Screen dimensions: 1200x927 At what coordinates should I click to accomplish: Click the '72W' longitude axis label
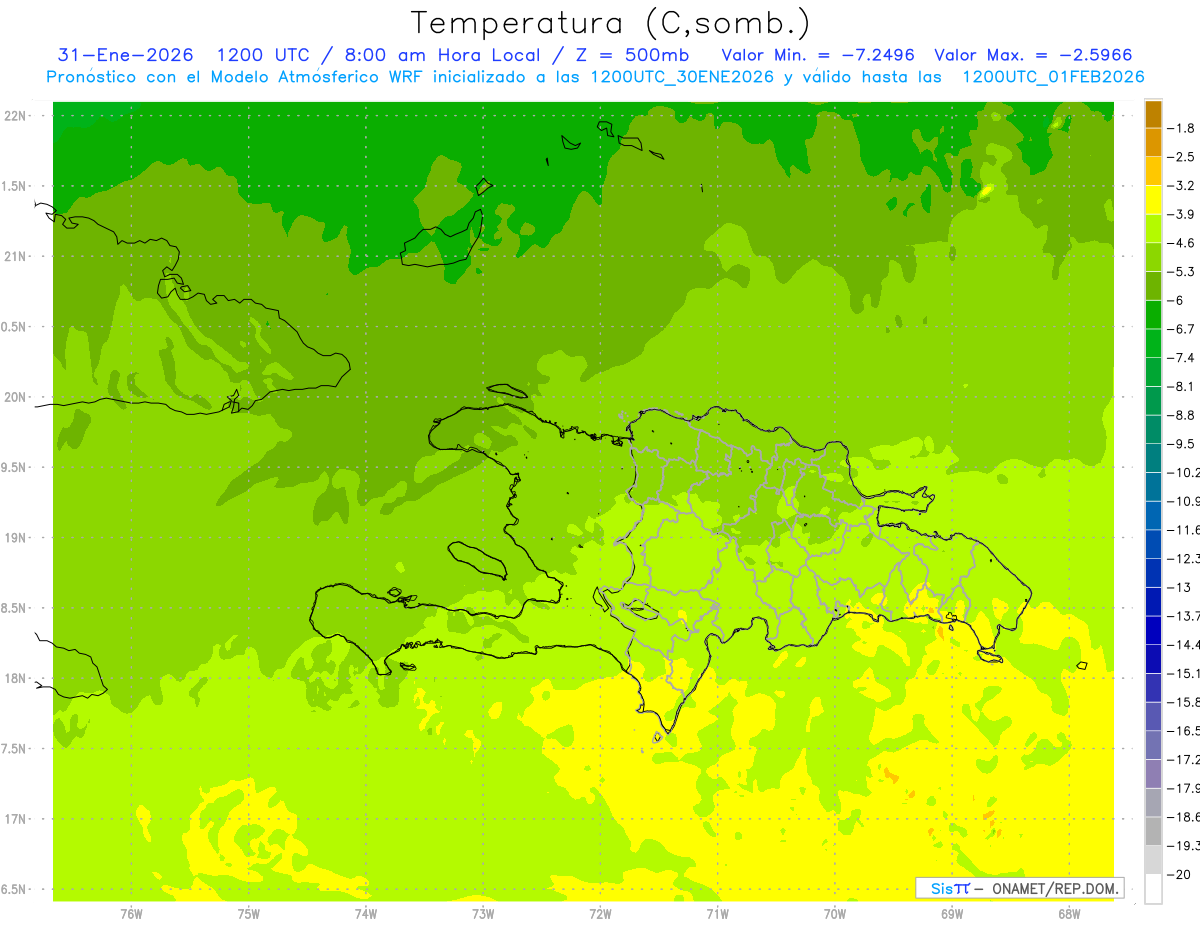600,913
